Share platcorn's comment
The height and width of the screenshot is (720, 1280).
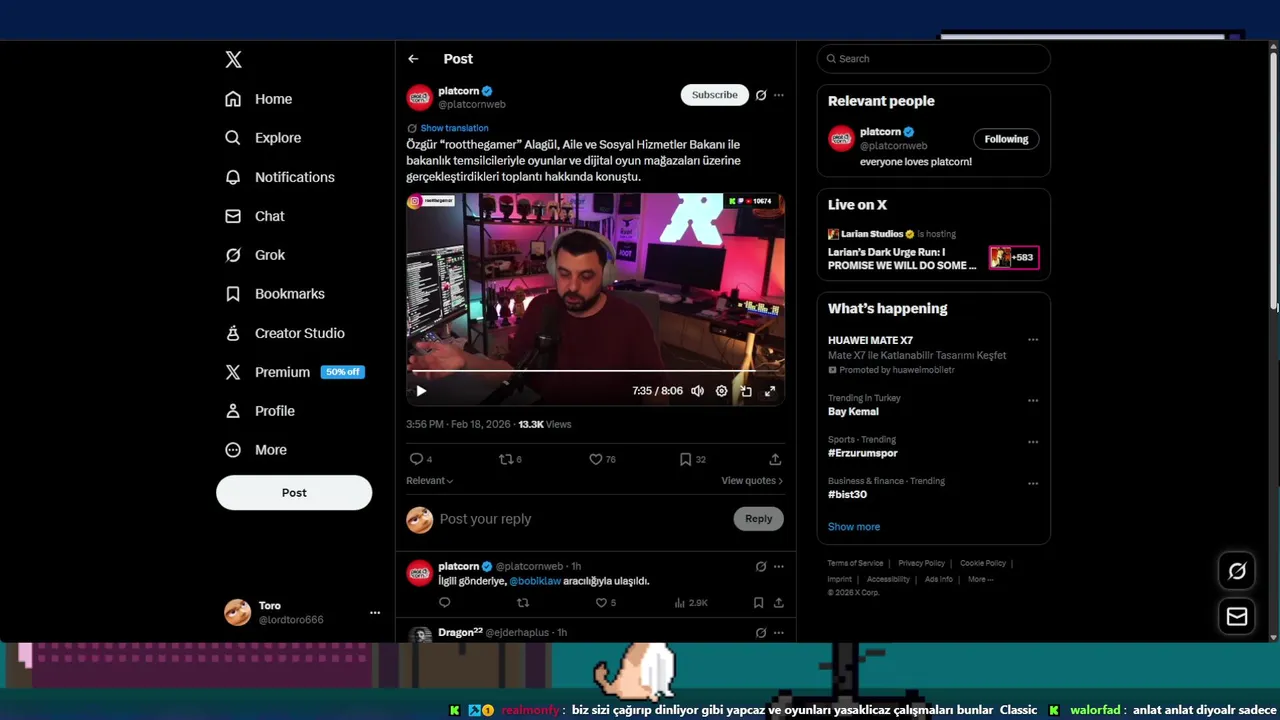point(778,603)
